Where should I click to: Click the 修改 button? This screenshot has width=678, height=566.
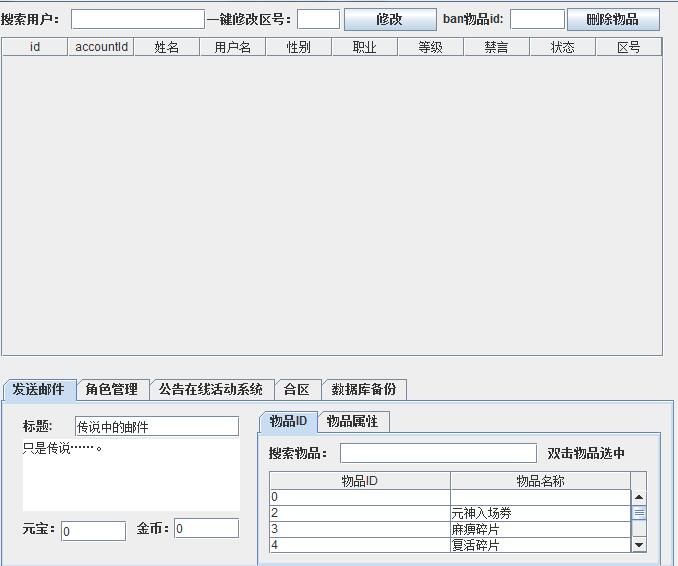pyautogui.click(x=390, y=19)
